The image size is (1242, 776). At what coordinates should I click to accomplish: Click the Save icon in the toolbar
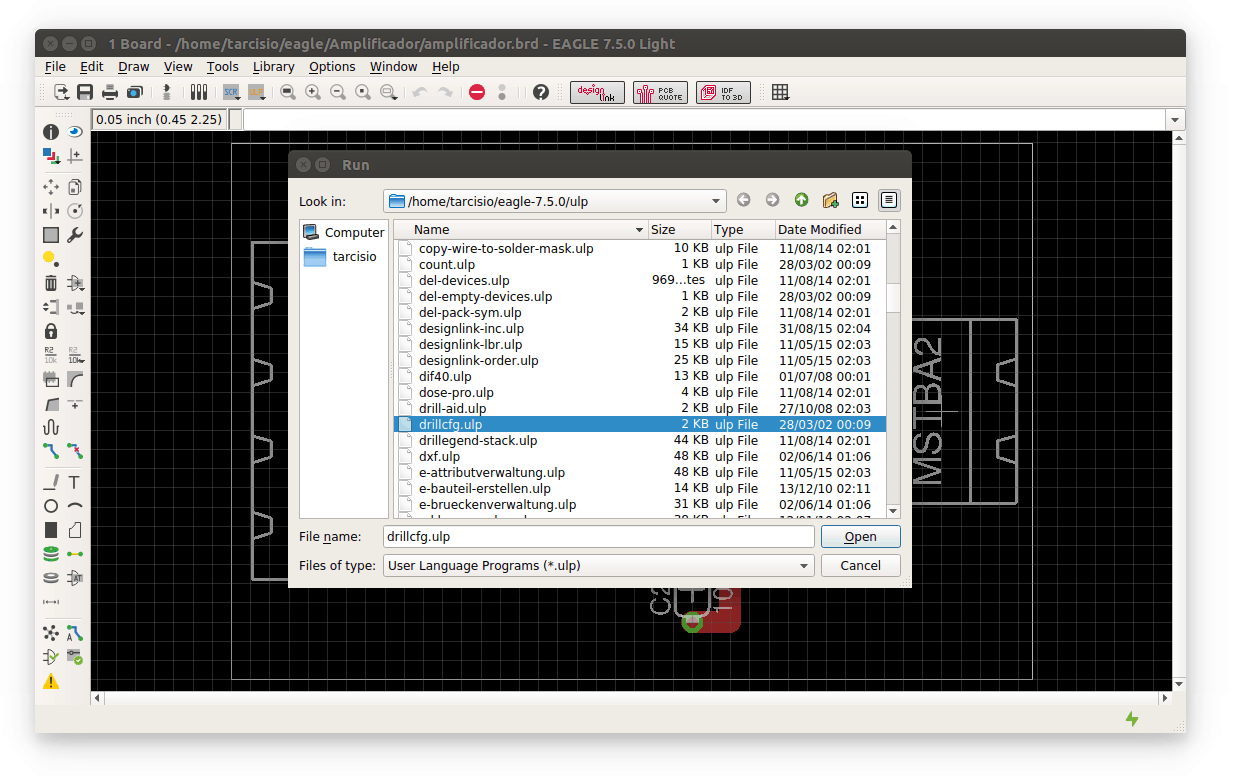85,92
